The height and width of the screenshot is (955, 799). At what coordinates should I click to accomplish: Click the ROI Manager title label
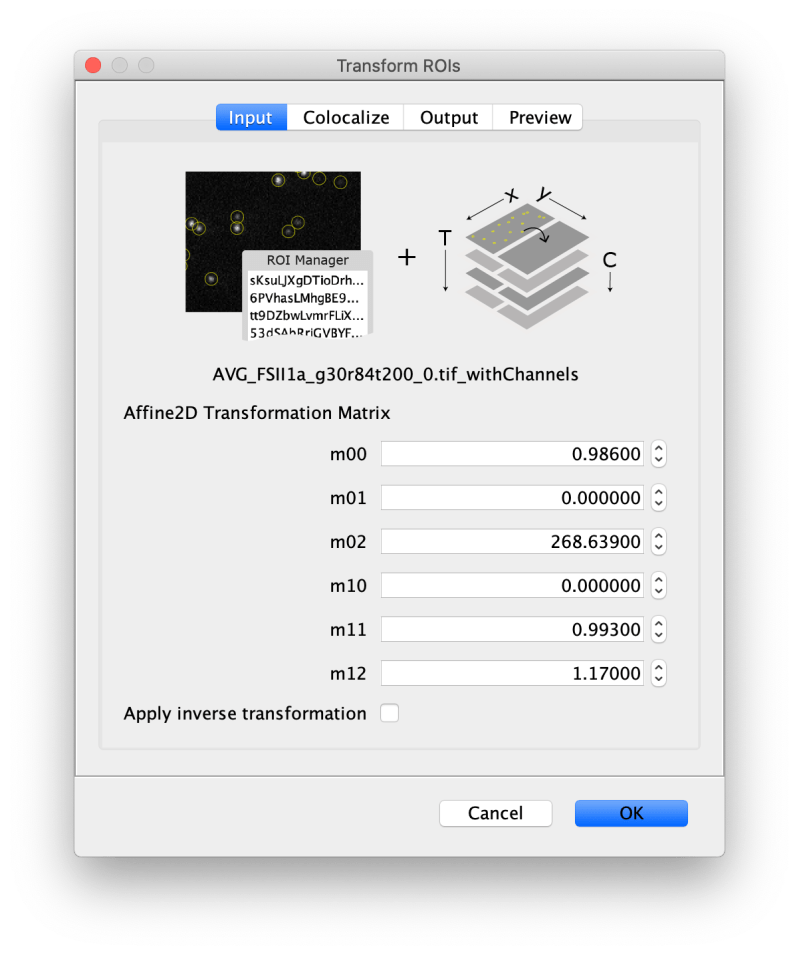tap(308, 260)
